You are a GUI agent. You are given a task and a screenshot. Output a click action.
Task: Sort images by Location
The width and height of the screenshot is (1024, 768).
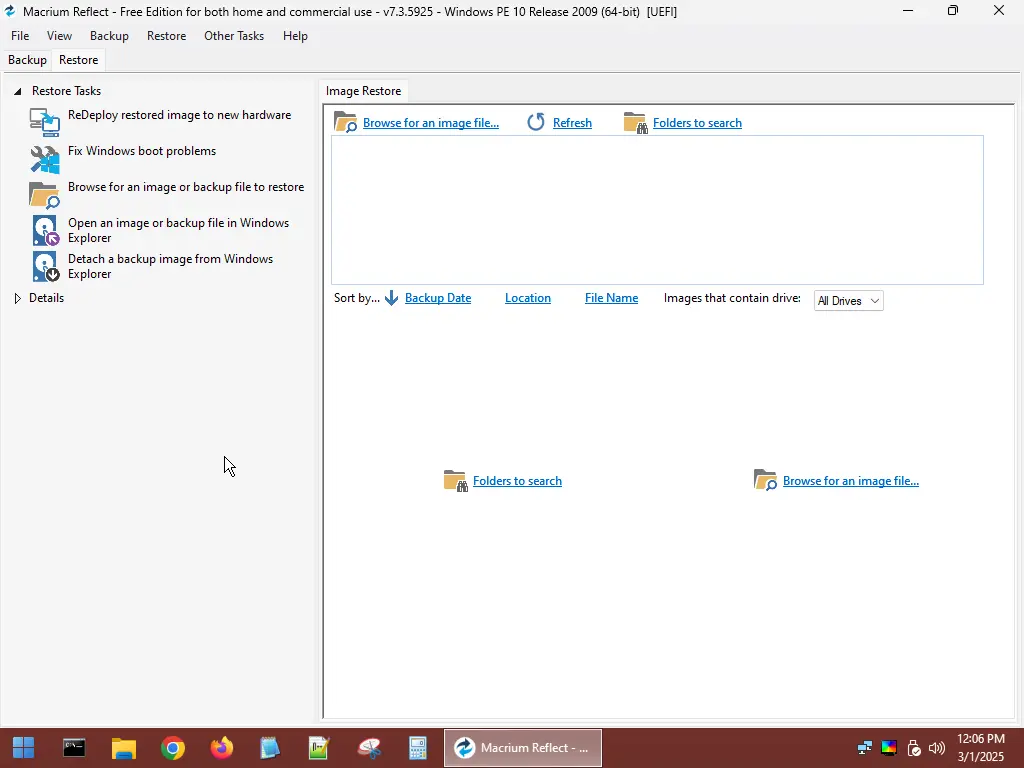click(528, 298)
